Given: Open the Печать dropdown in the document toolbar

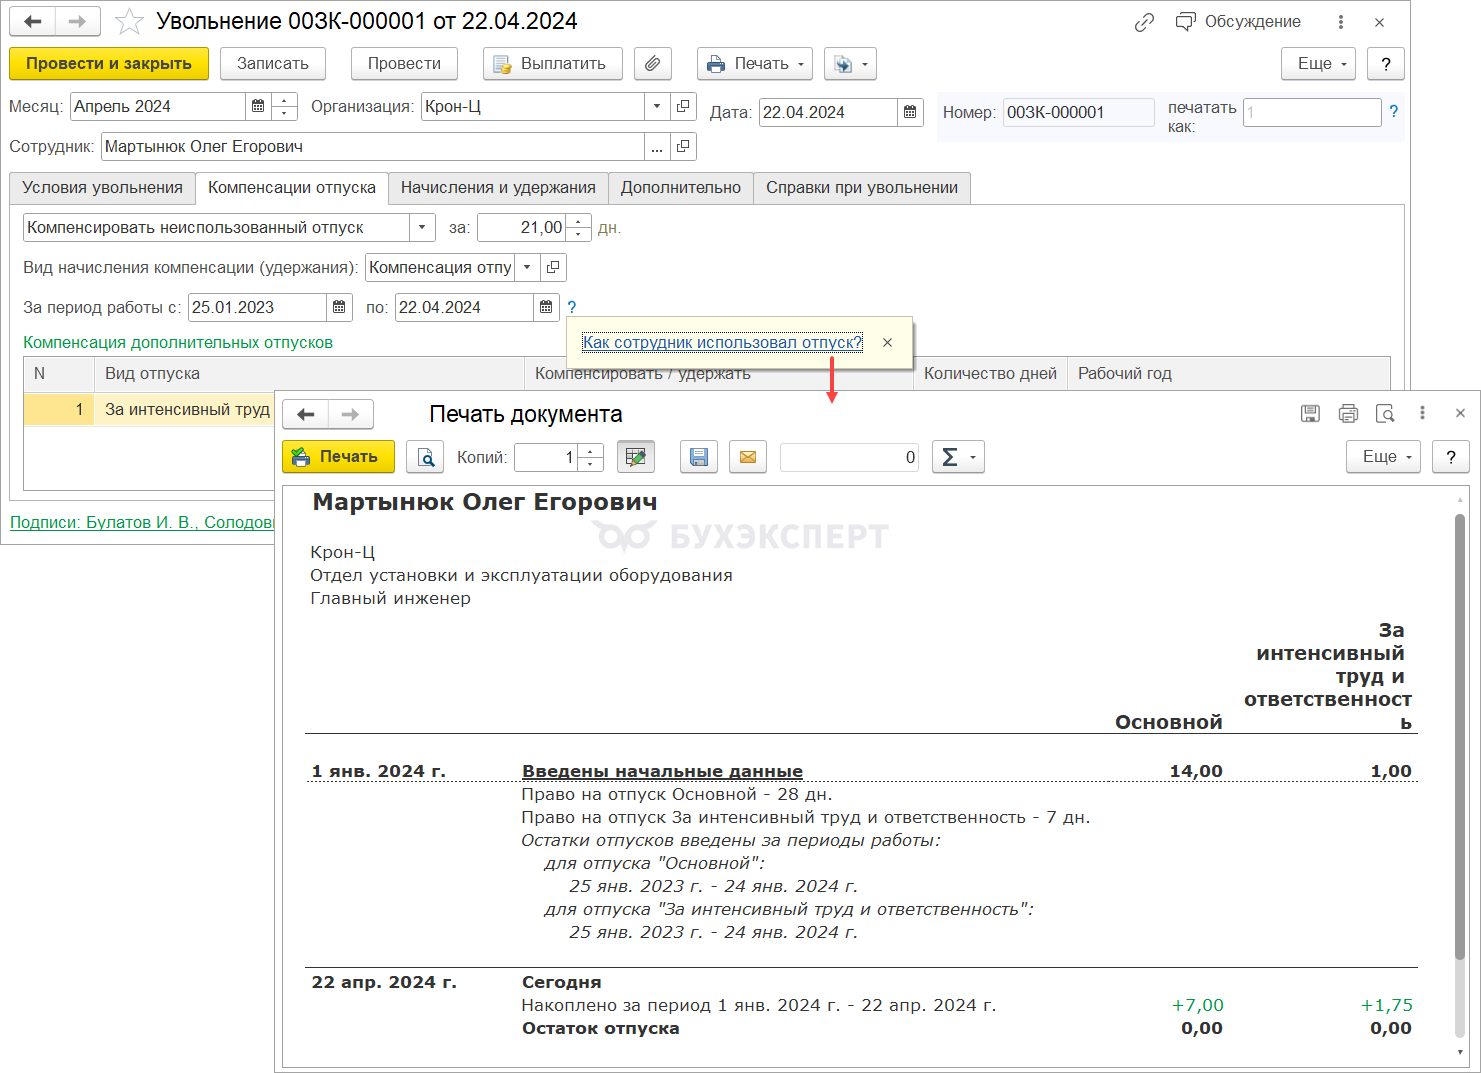Looking at the screenshot, I should coord(755,64).
